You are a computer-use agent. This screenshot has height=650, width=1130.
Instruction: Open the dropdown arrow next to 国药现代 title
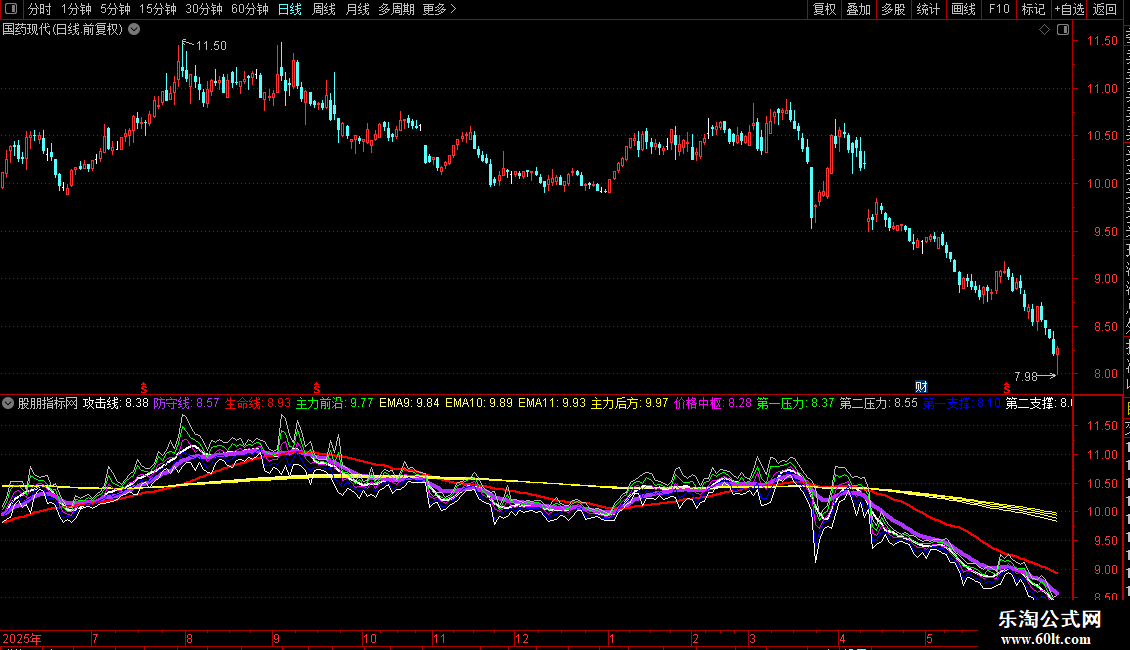click(x=134, y=30)
